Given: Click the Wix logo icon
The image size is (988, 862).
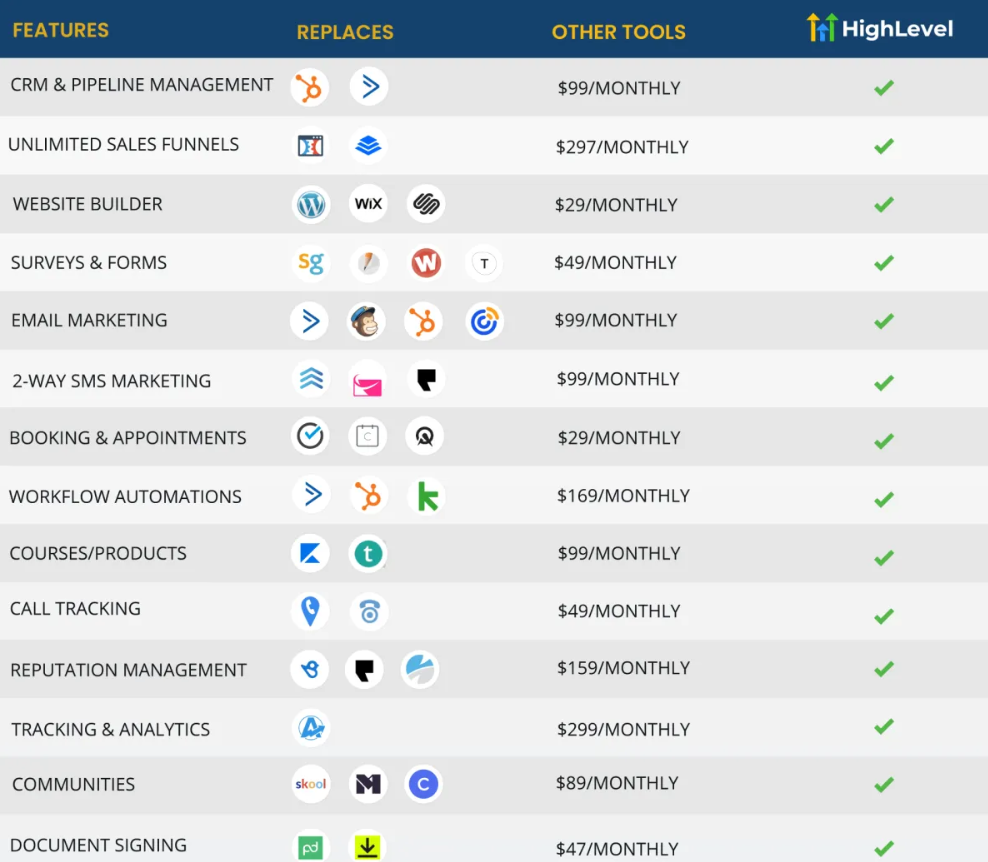Looking at the screenshot, I should click(368, 204).
